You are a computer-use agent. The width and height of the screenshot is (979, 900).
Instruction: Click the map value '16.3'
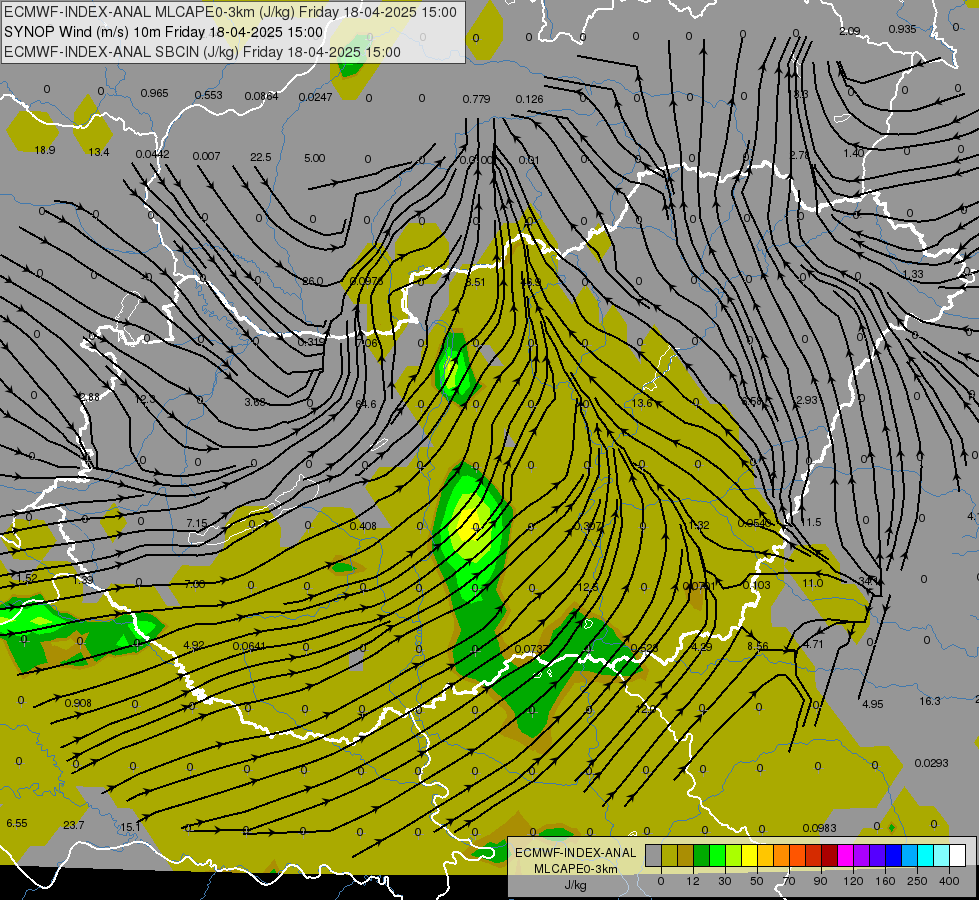[930, 701]
